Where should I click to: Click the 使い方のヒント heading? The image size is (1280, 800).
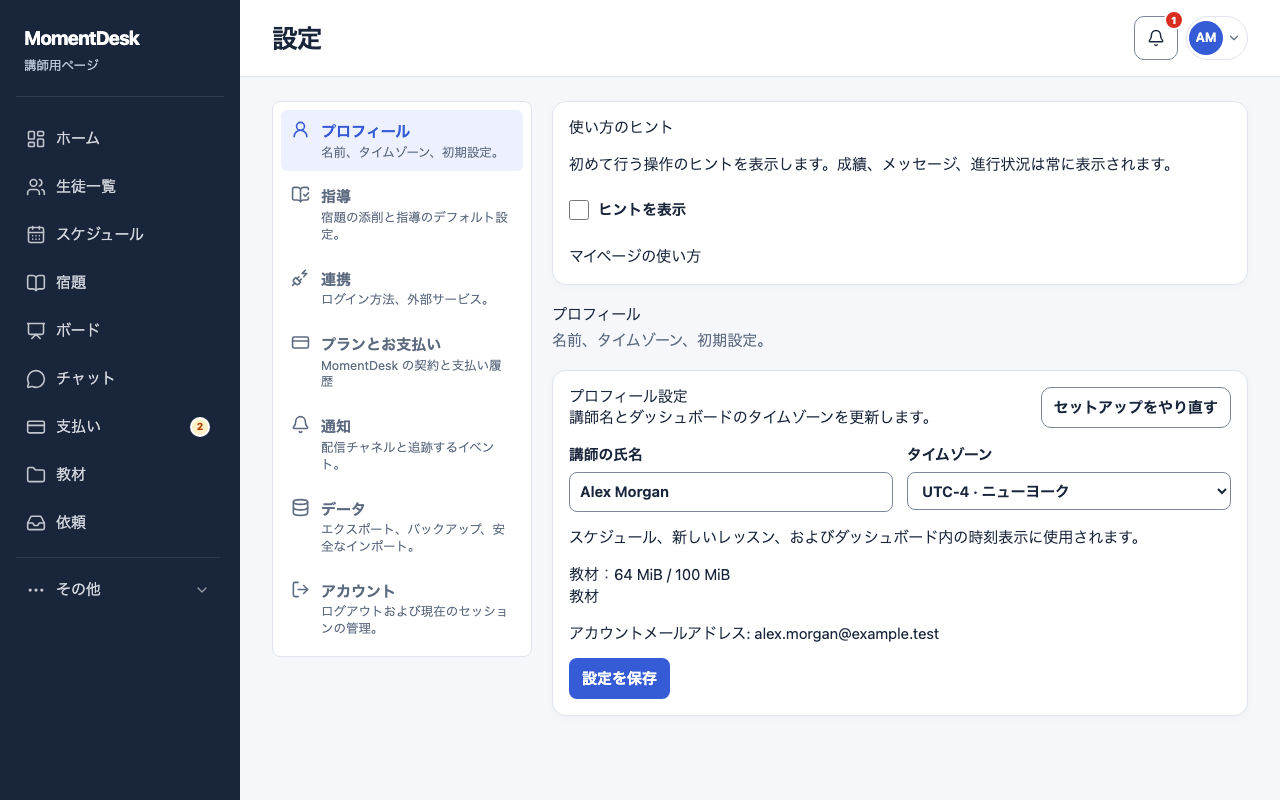621,127
